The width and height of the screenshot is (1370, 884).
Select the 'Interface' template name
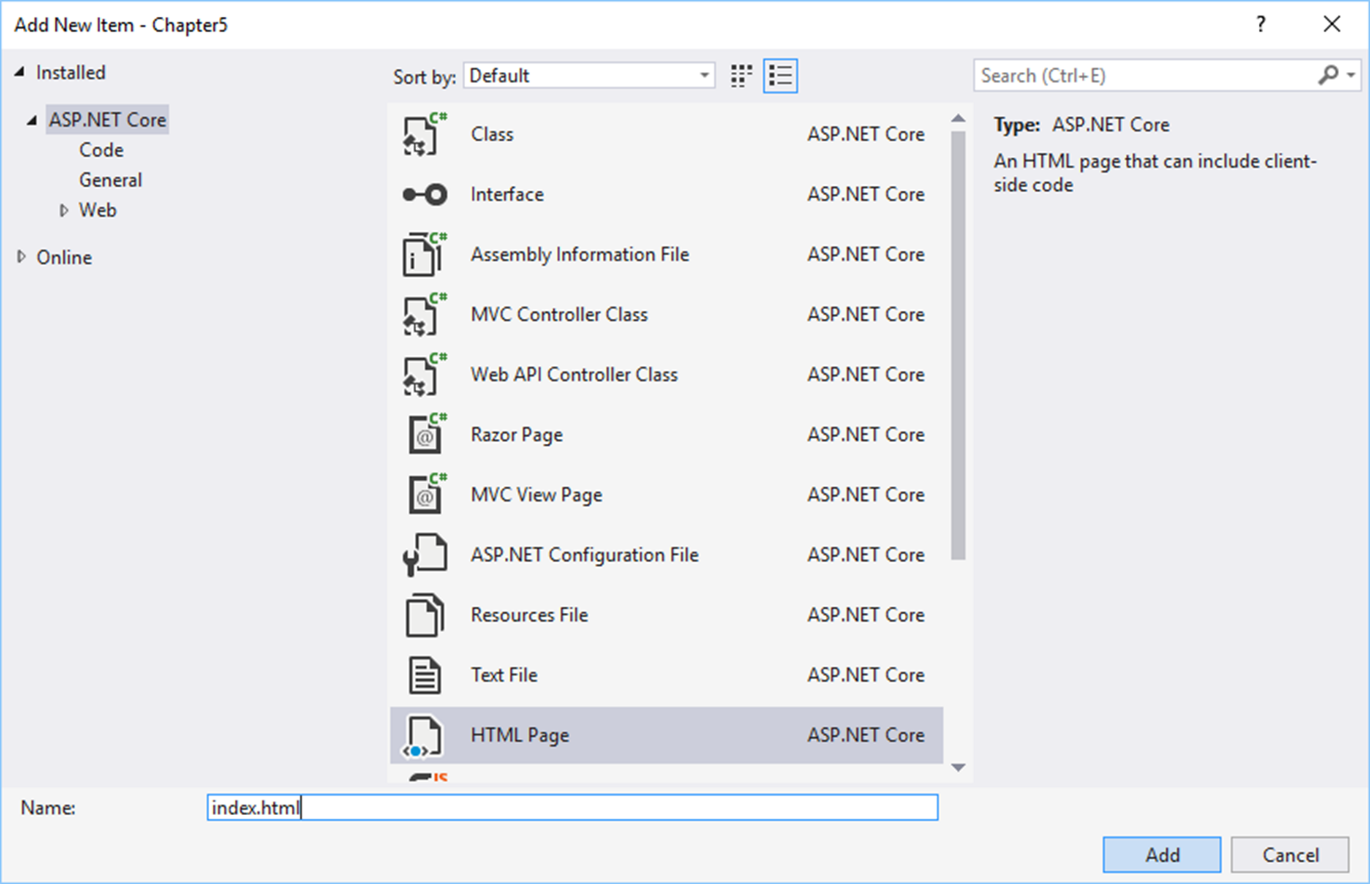[x=507, y=194]
